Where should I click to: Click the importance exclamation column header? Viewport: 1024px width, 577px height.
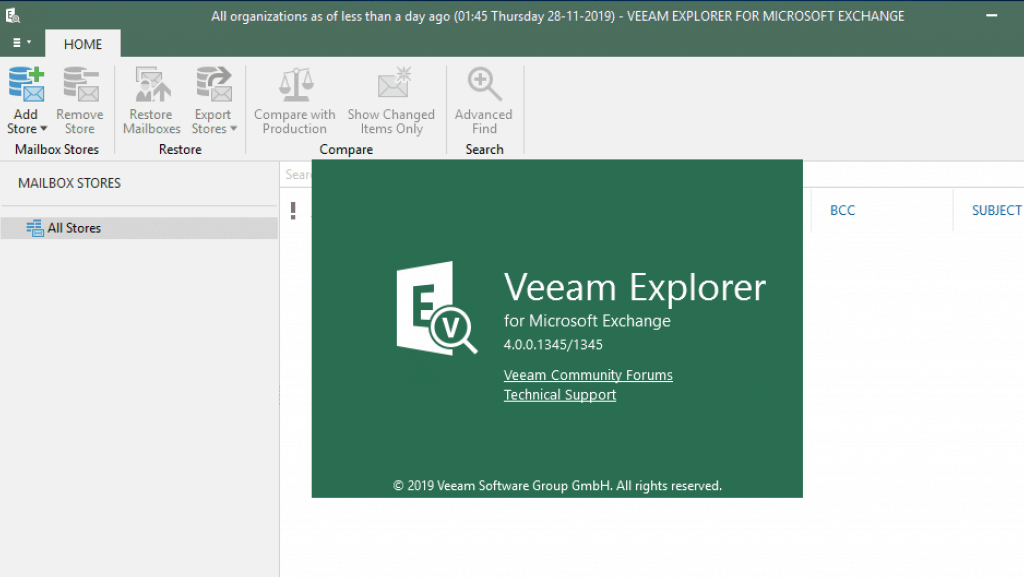click(x=293, y=210)
